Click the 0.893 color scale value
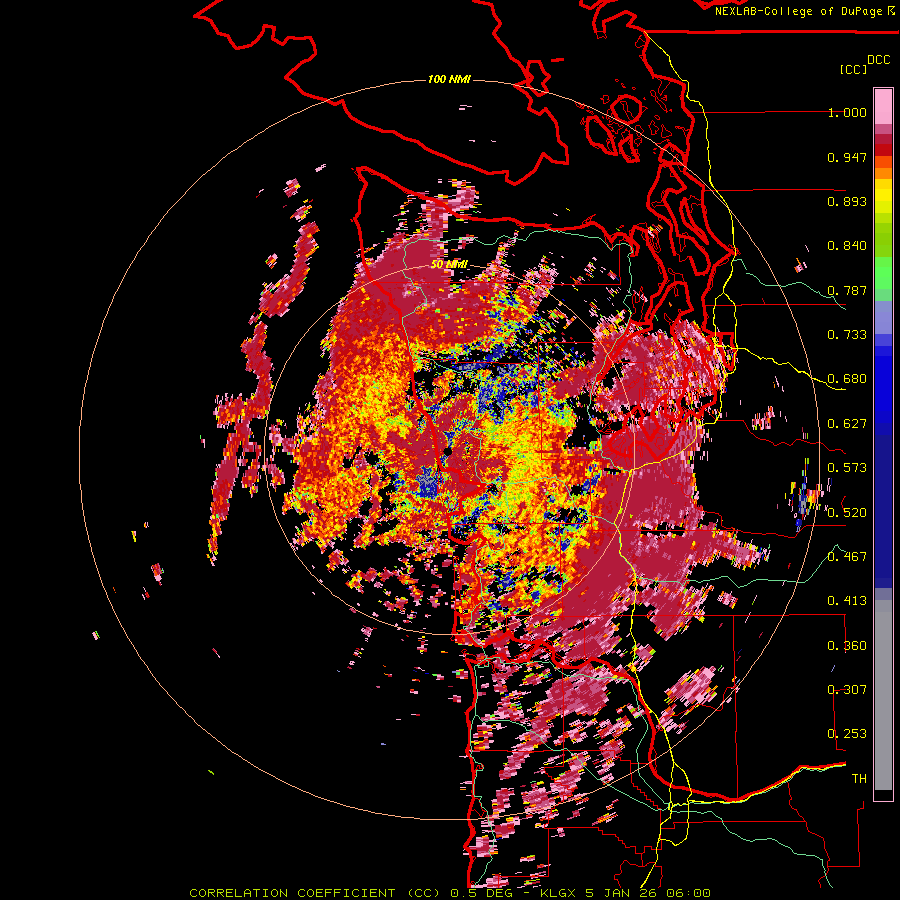This screenshot has height=900, width=900. [x=847, y=201]
